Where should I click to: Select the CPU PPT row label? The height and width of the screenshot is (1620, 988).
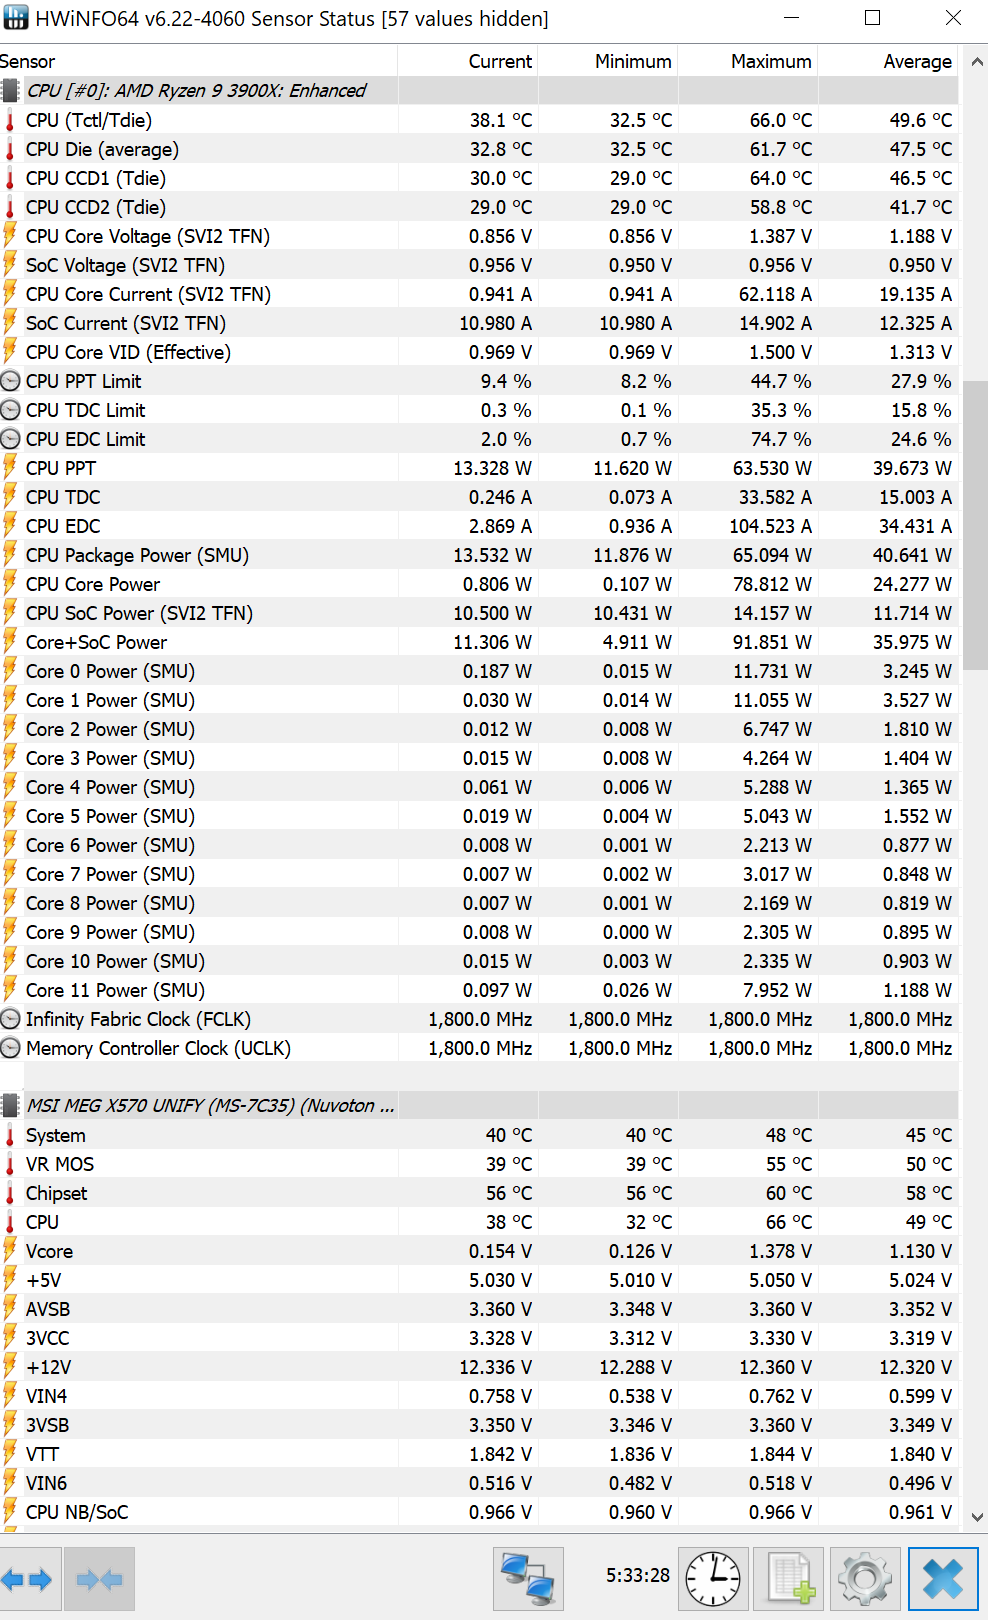pyautogui.click(x=61, y=468)
